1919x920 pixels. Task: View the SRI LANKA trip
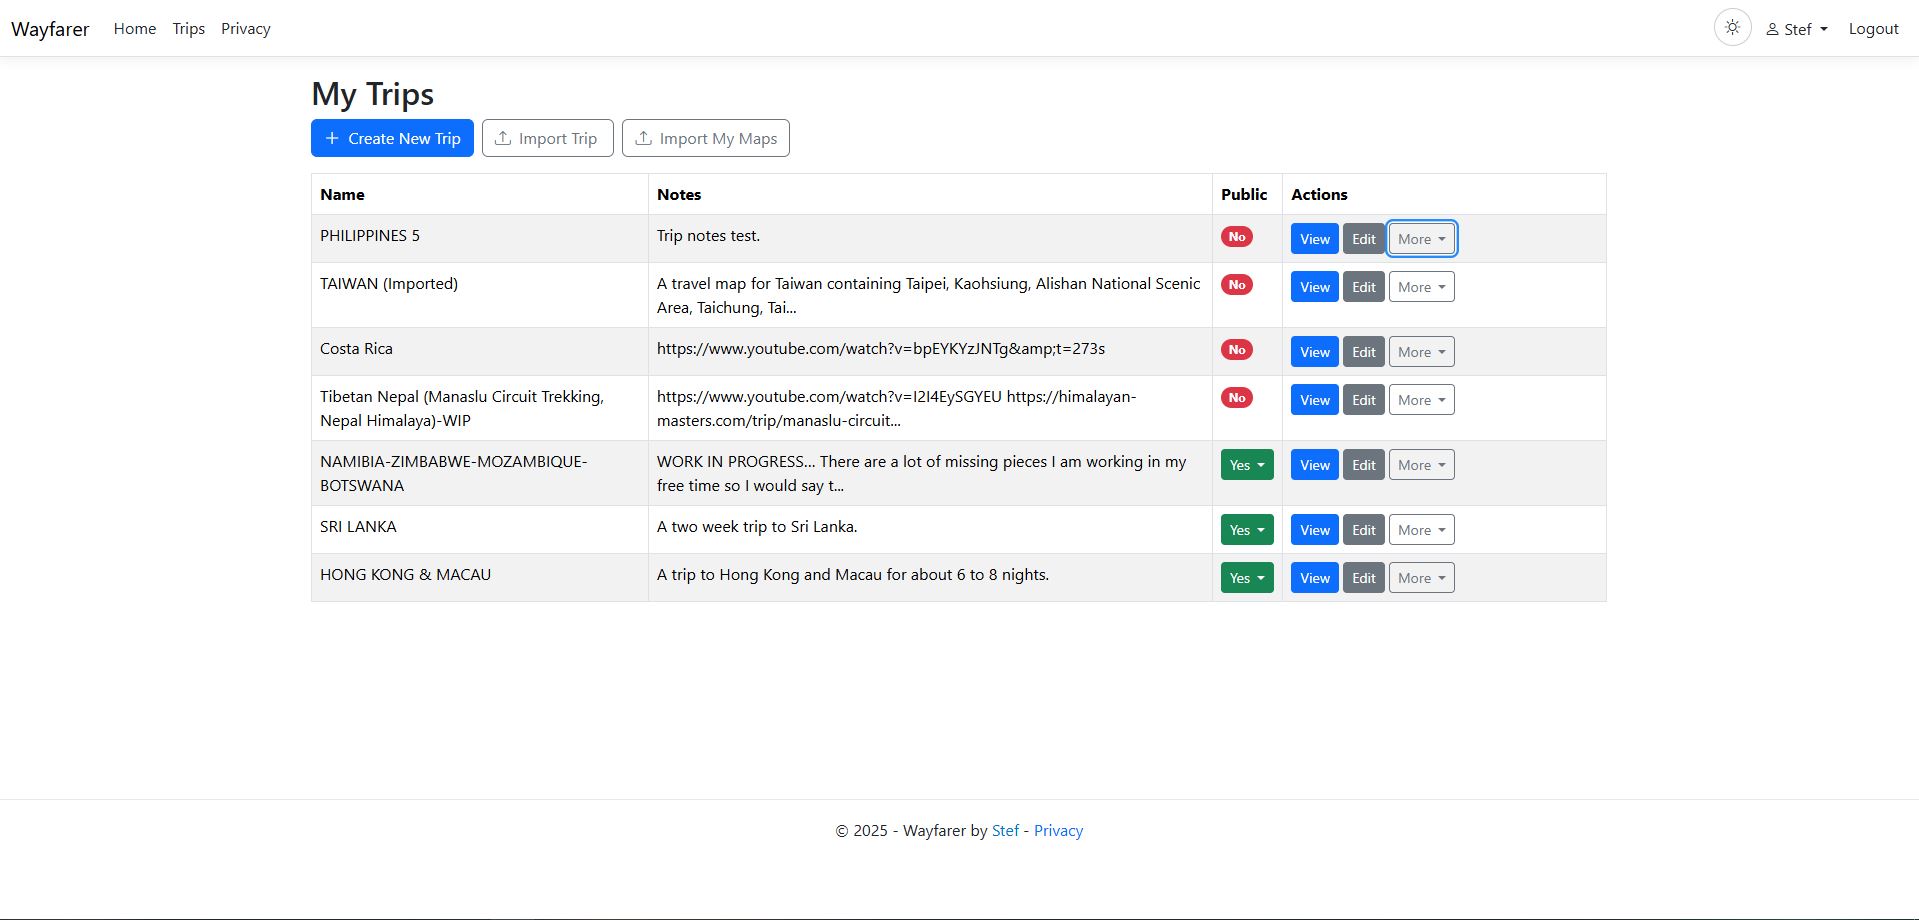1314,530
